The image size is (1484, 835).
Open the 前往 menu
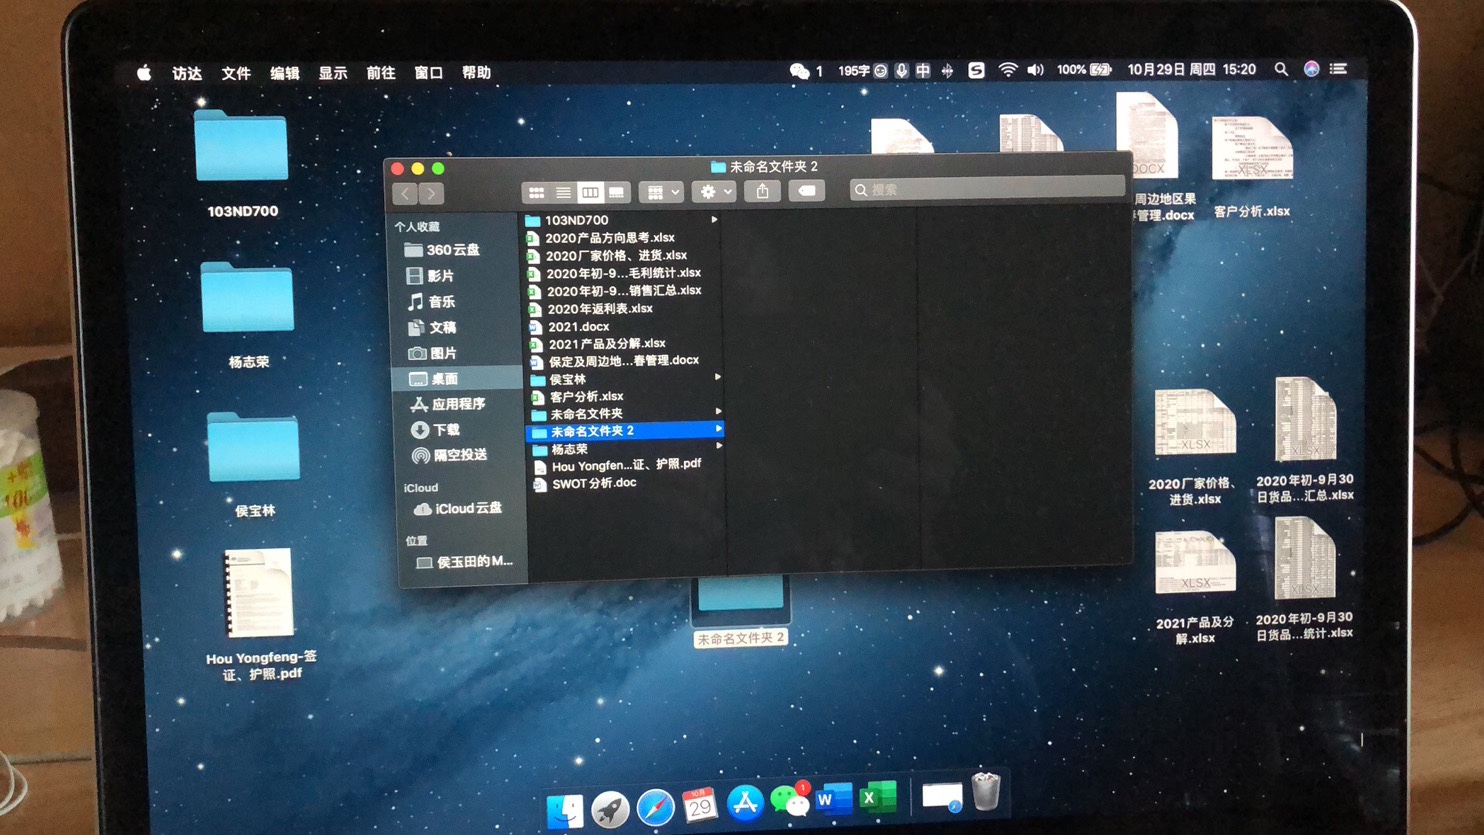click(380, 73)
